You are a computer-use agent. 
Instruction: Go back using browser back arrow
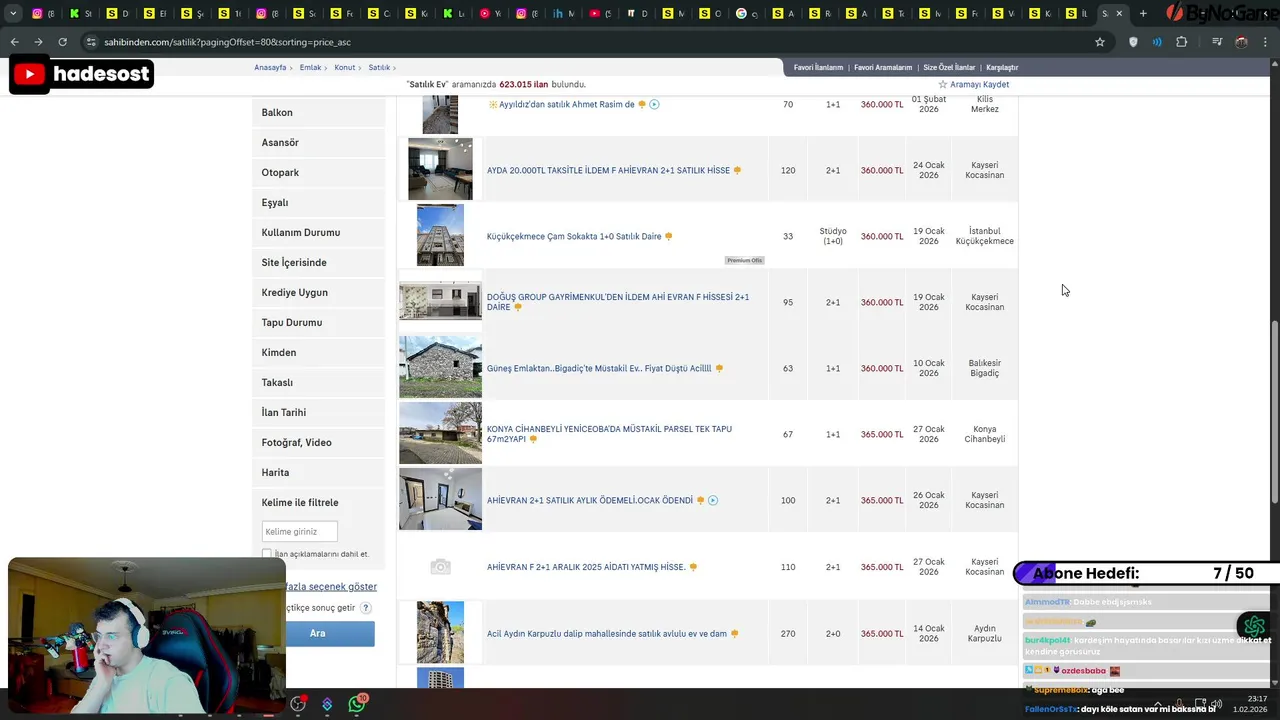(14, 42)
